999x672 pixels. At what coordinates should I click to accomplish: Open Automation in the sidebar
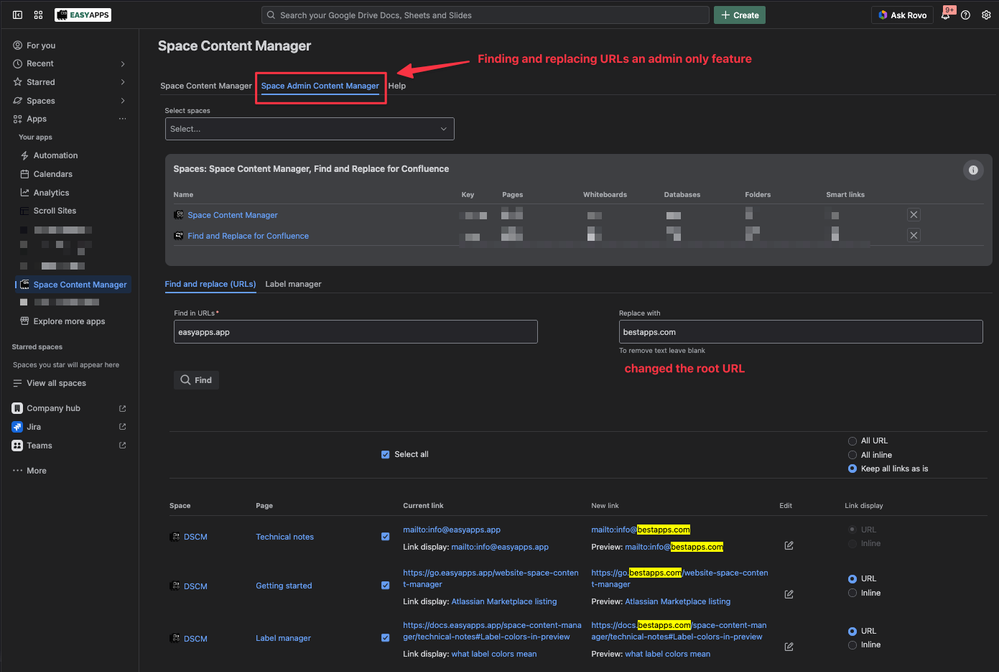coord(55,156)
